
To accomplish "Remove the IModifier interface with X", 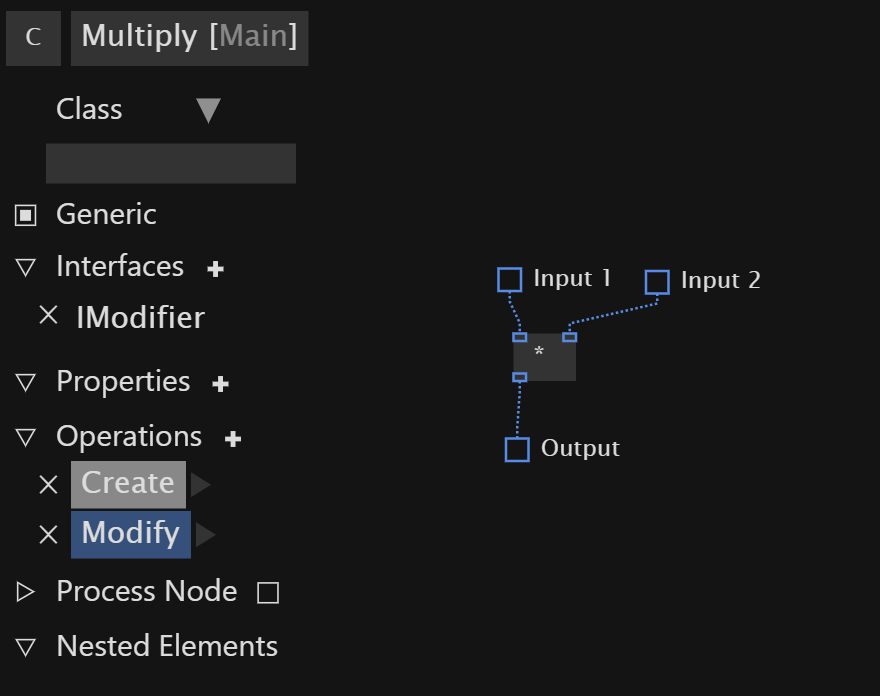I will (x=49, y=315).
